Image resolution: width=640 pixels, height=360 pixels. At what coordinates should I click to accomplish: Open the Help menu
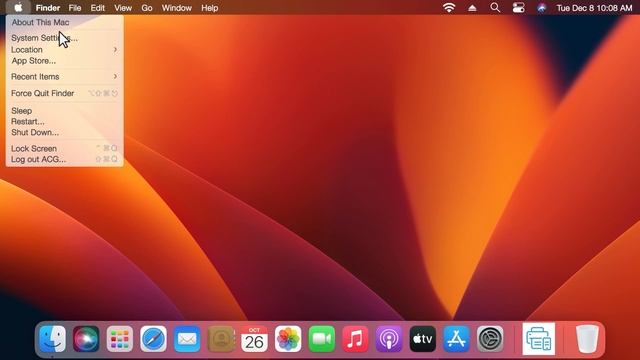coord(210,8)
